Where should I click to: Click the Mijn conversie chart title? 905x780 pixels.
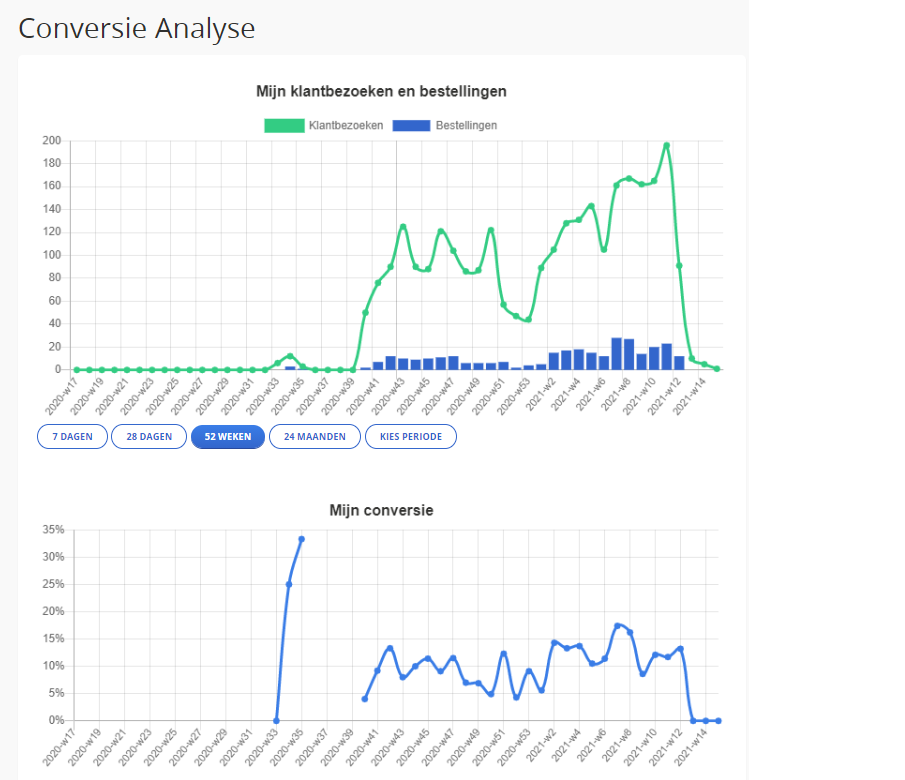click(x=381, y=510)
